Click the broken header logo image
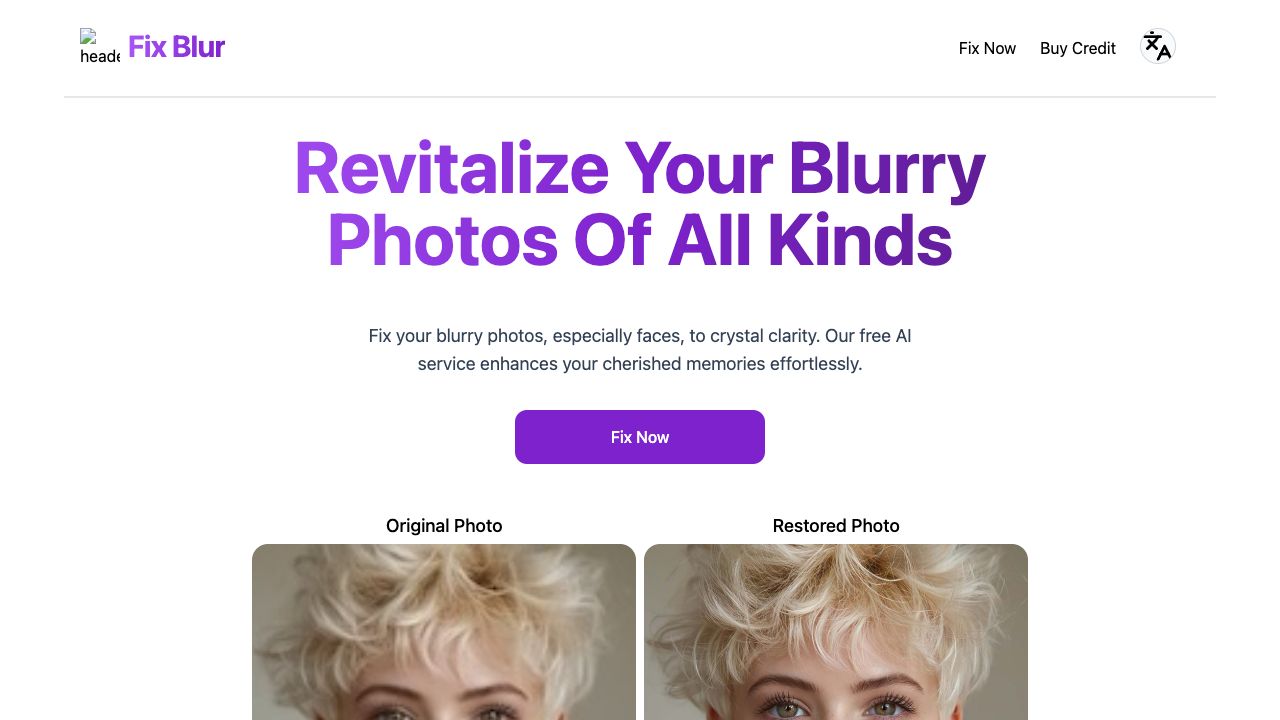Screen dimensions: 1280x720 pyautogui.click(x=100, y=46)
